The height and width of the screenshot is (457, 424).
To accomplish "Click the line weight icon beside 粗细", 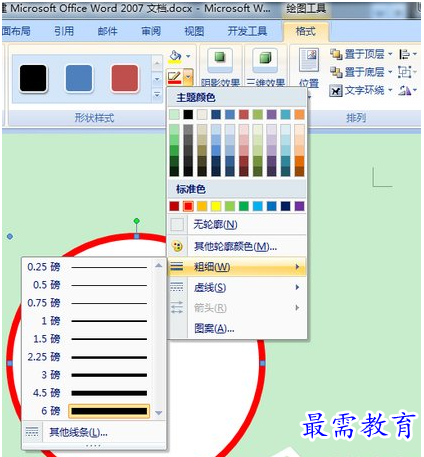I will click(177, 266).
